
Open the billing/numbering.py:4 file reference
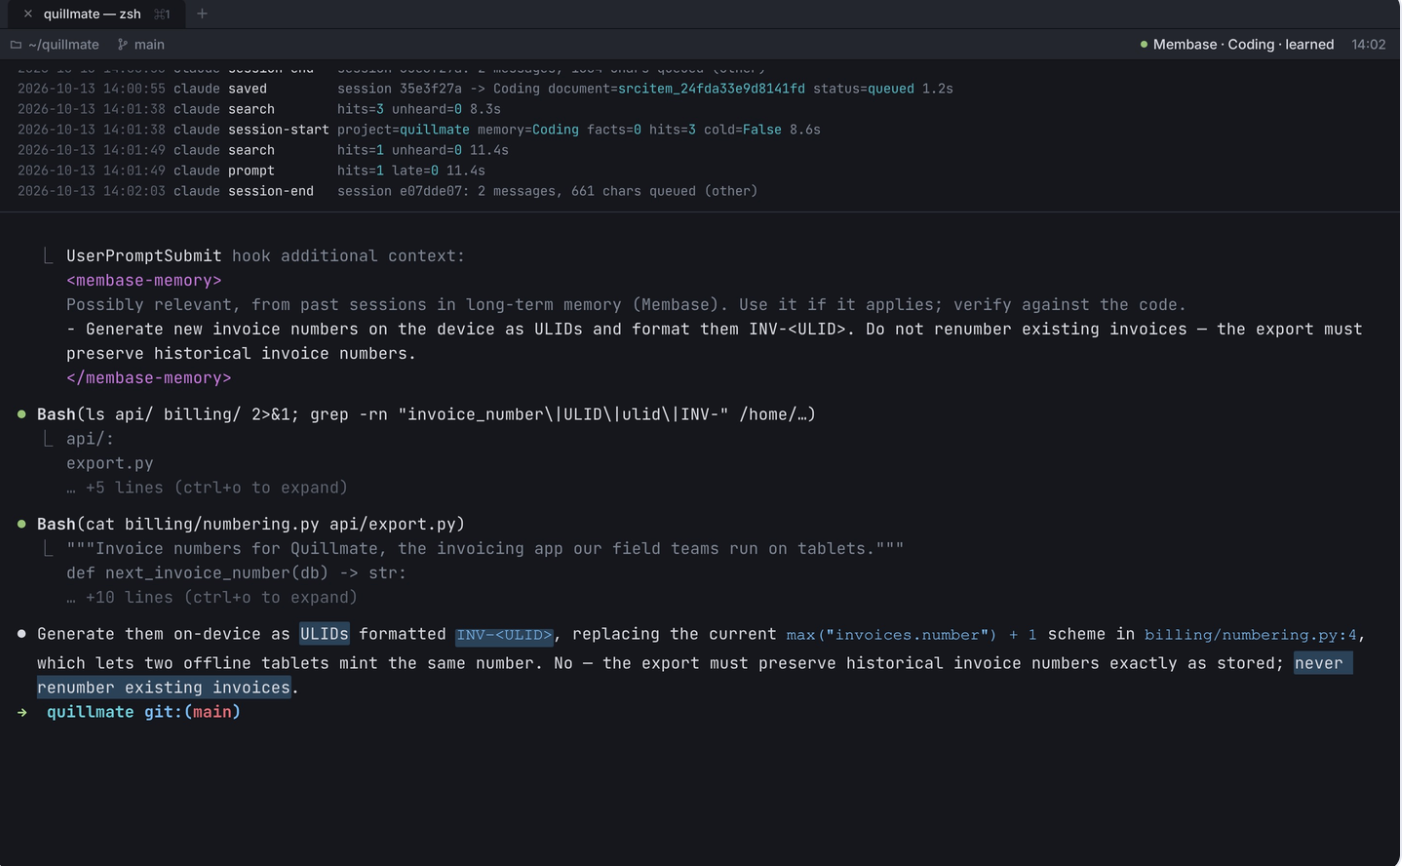pyautogui.click(x=1251, y=635)
